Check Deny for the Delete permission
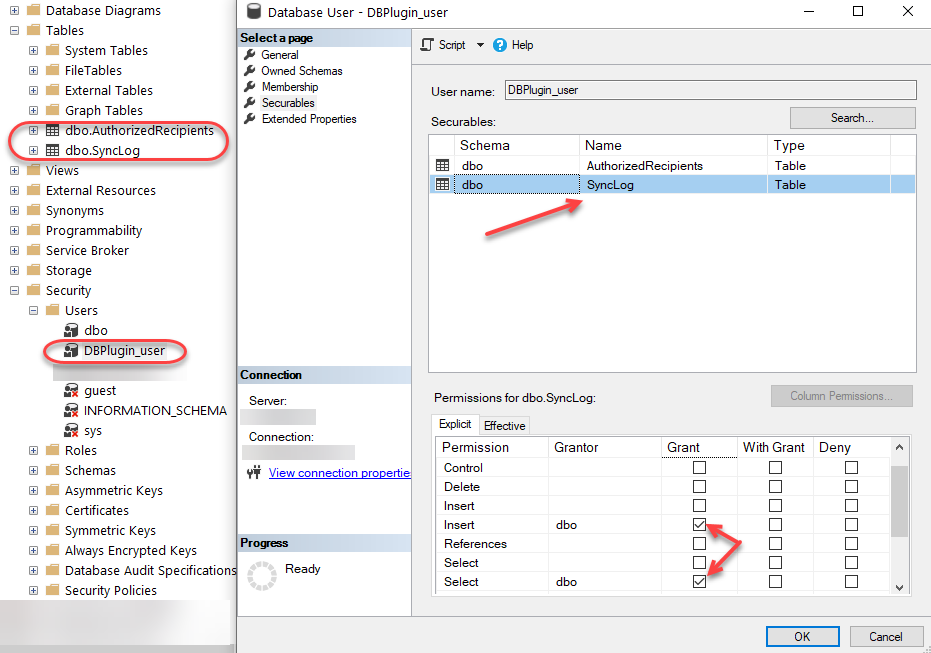Viewport: 931px width, 653px height. click(851, 486)
